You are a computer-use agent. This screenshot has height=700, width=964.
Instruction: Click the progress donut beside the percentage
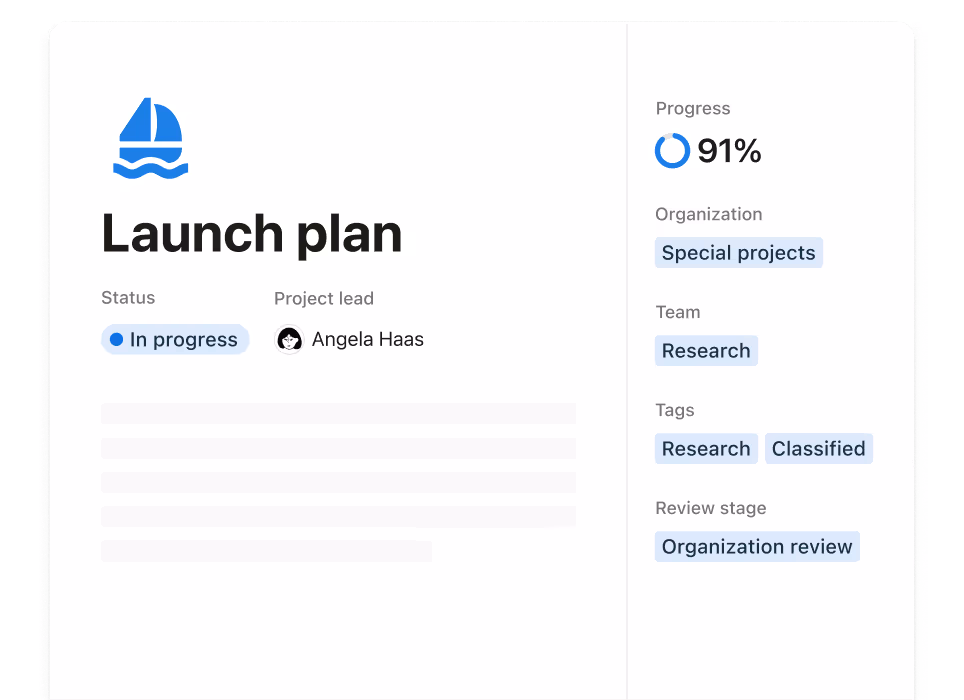pyautogui.click(x=672, y=150)
